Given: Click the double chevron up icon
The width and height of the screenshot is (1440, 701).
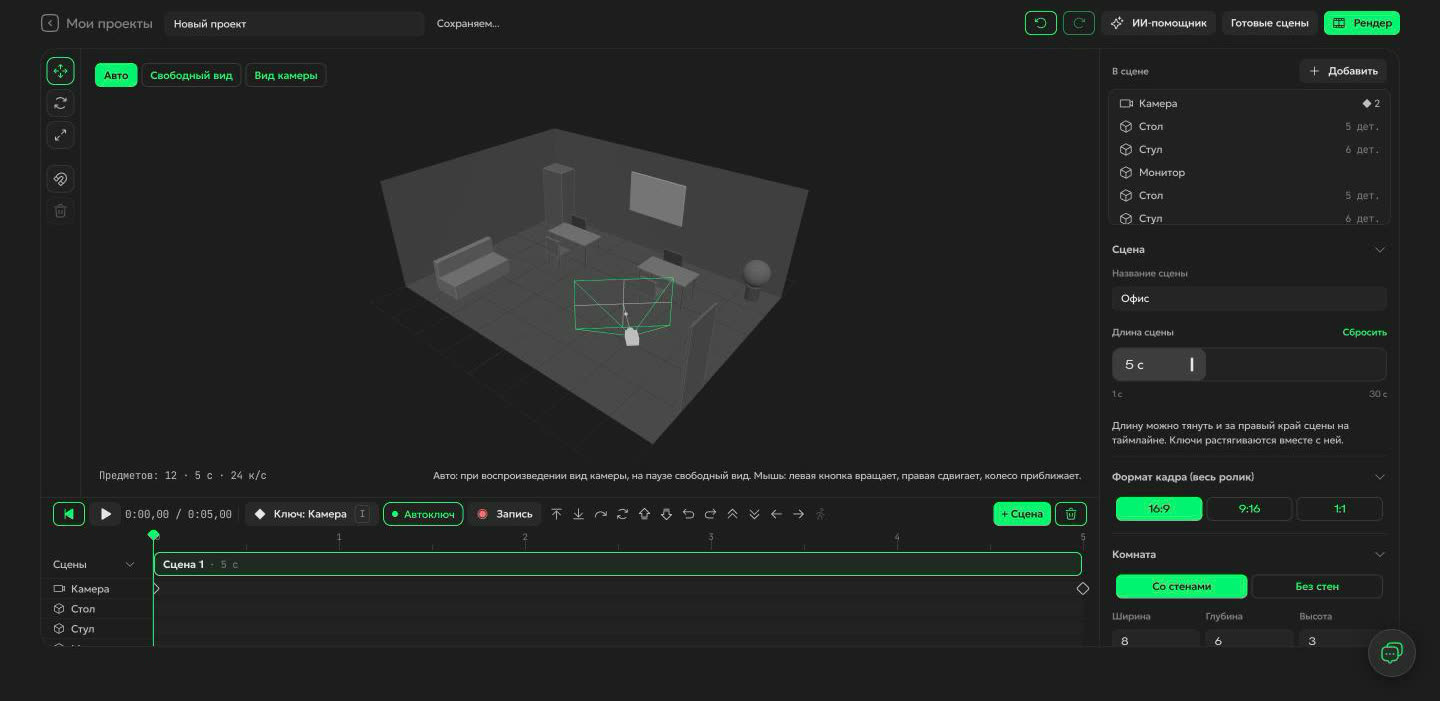Looking at the screenshot, I should [x=732, y=514].
